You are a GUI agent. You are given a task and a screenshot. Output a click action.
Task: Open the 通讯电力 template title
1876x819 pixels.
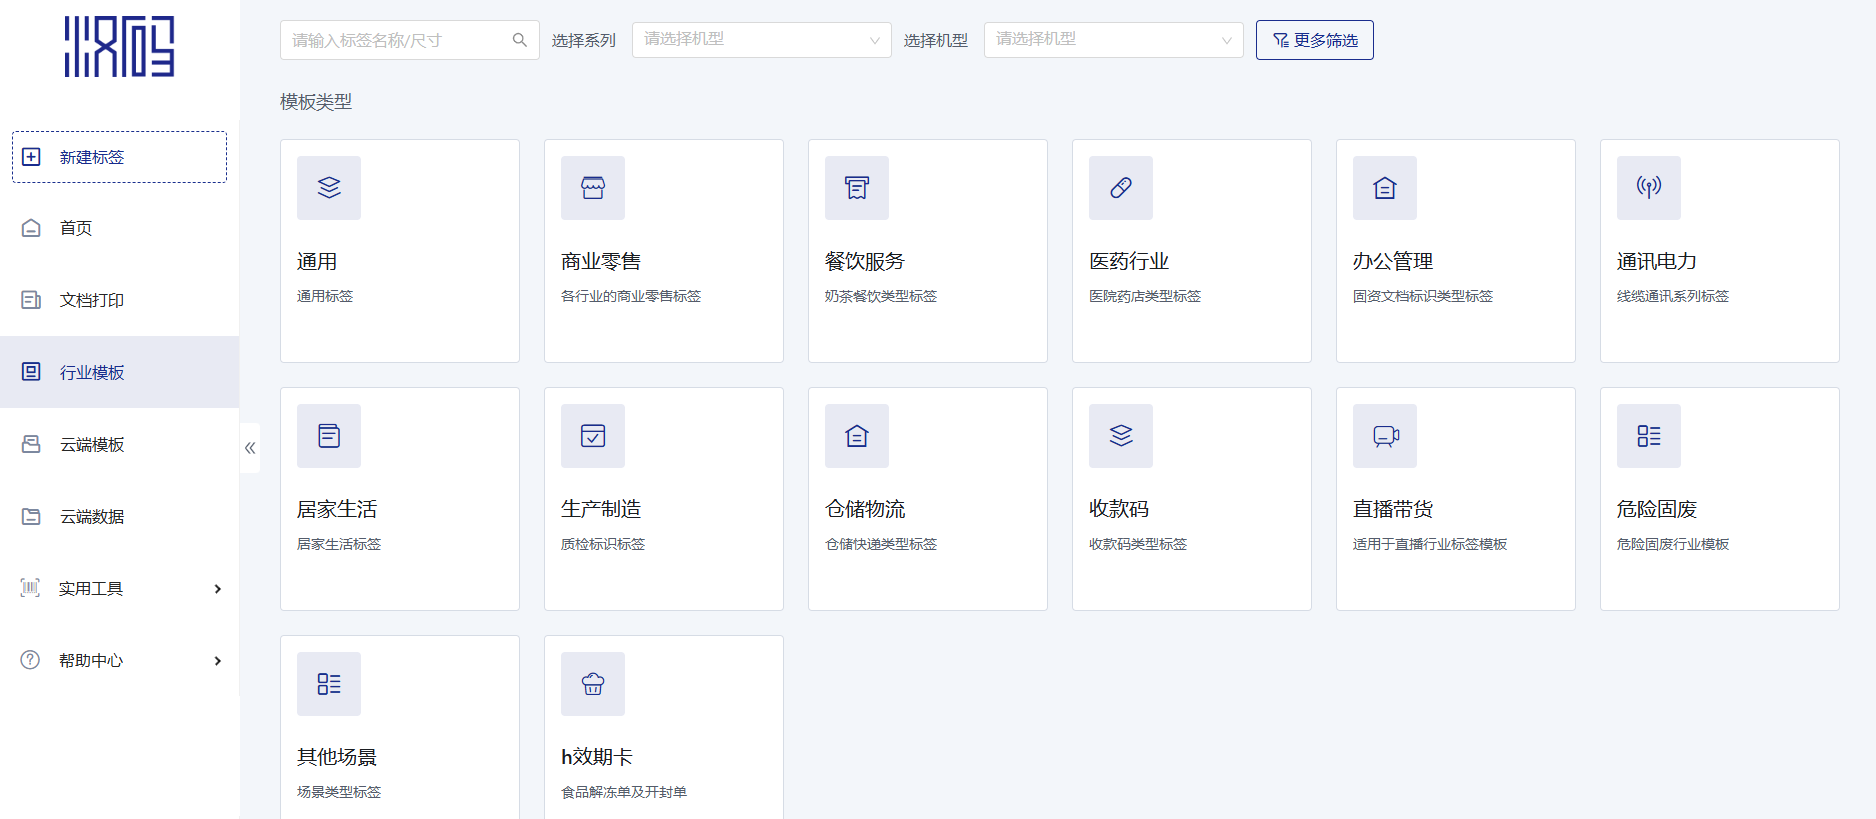(x=1657, y=261)
